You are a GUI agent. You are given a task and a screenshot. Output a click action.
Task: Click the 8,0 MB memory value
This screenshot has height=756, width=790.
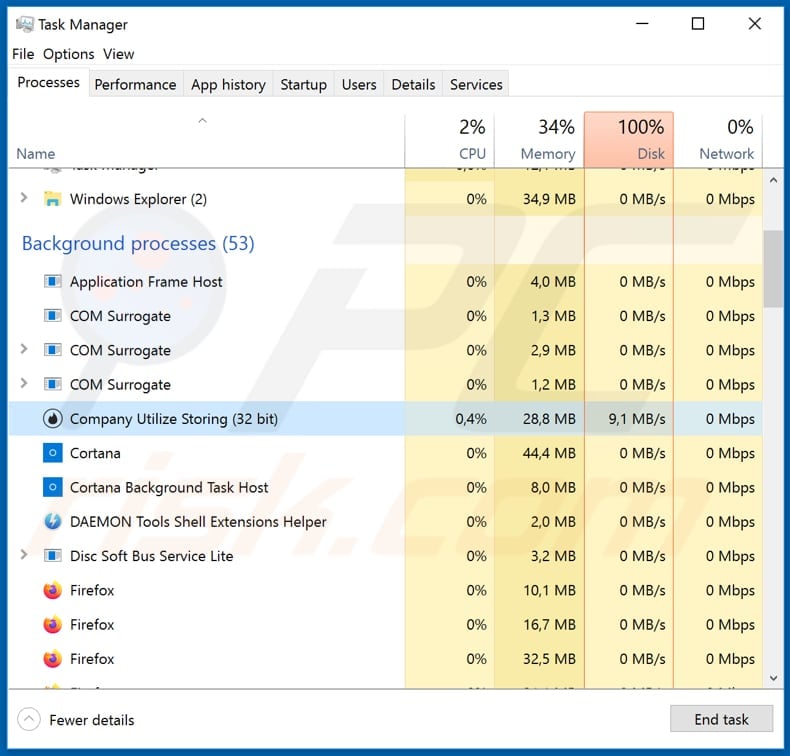coord(553,487)
